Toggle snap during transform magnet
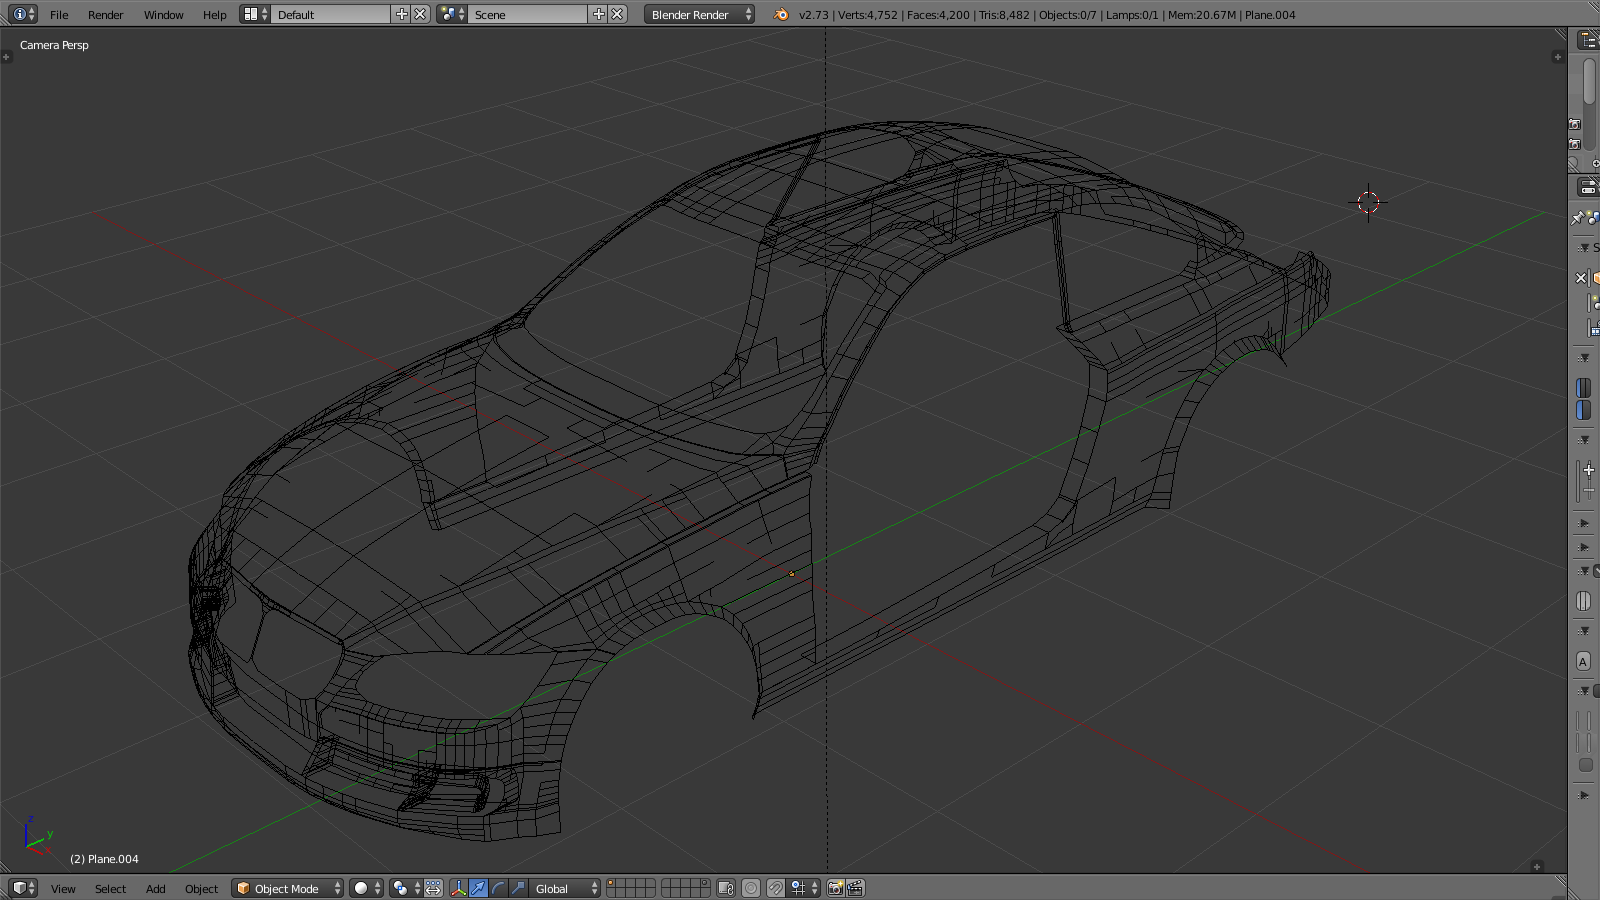The width and height of the screenshot is (1600, 900). (775, 888)
